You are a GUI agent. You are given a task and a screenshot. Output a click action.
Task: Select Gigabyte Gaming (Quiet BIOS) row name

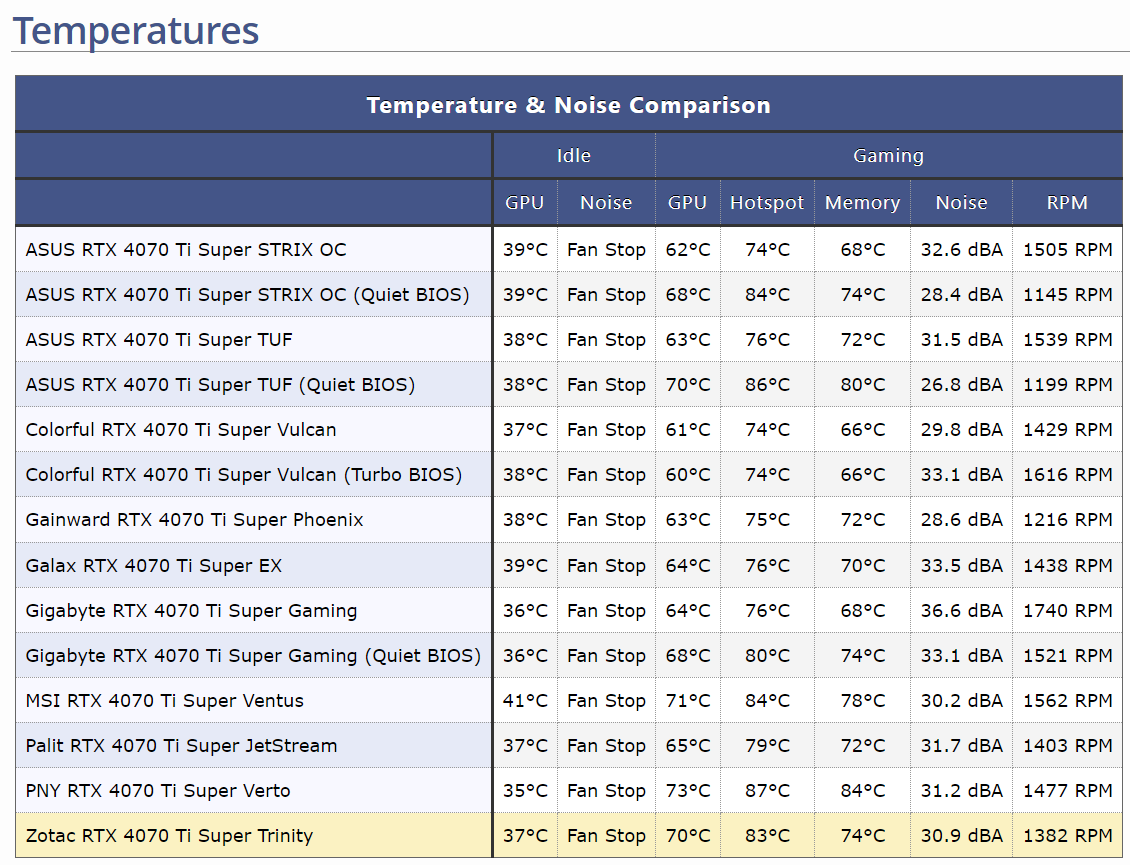pos(253,656)
